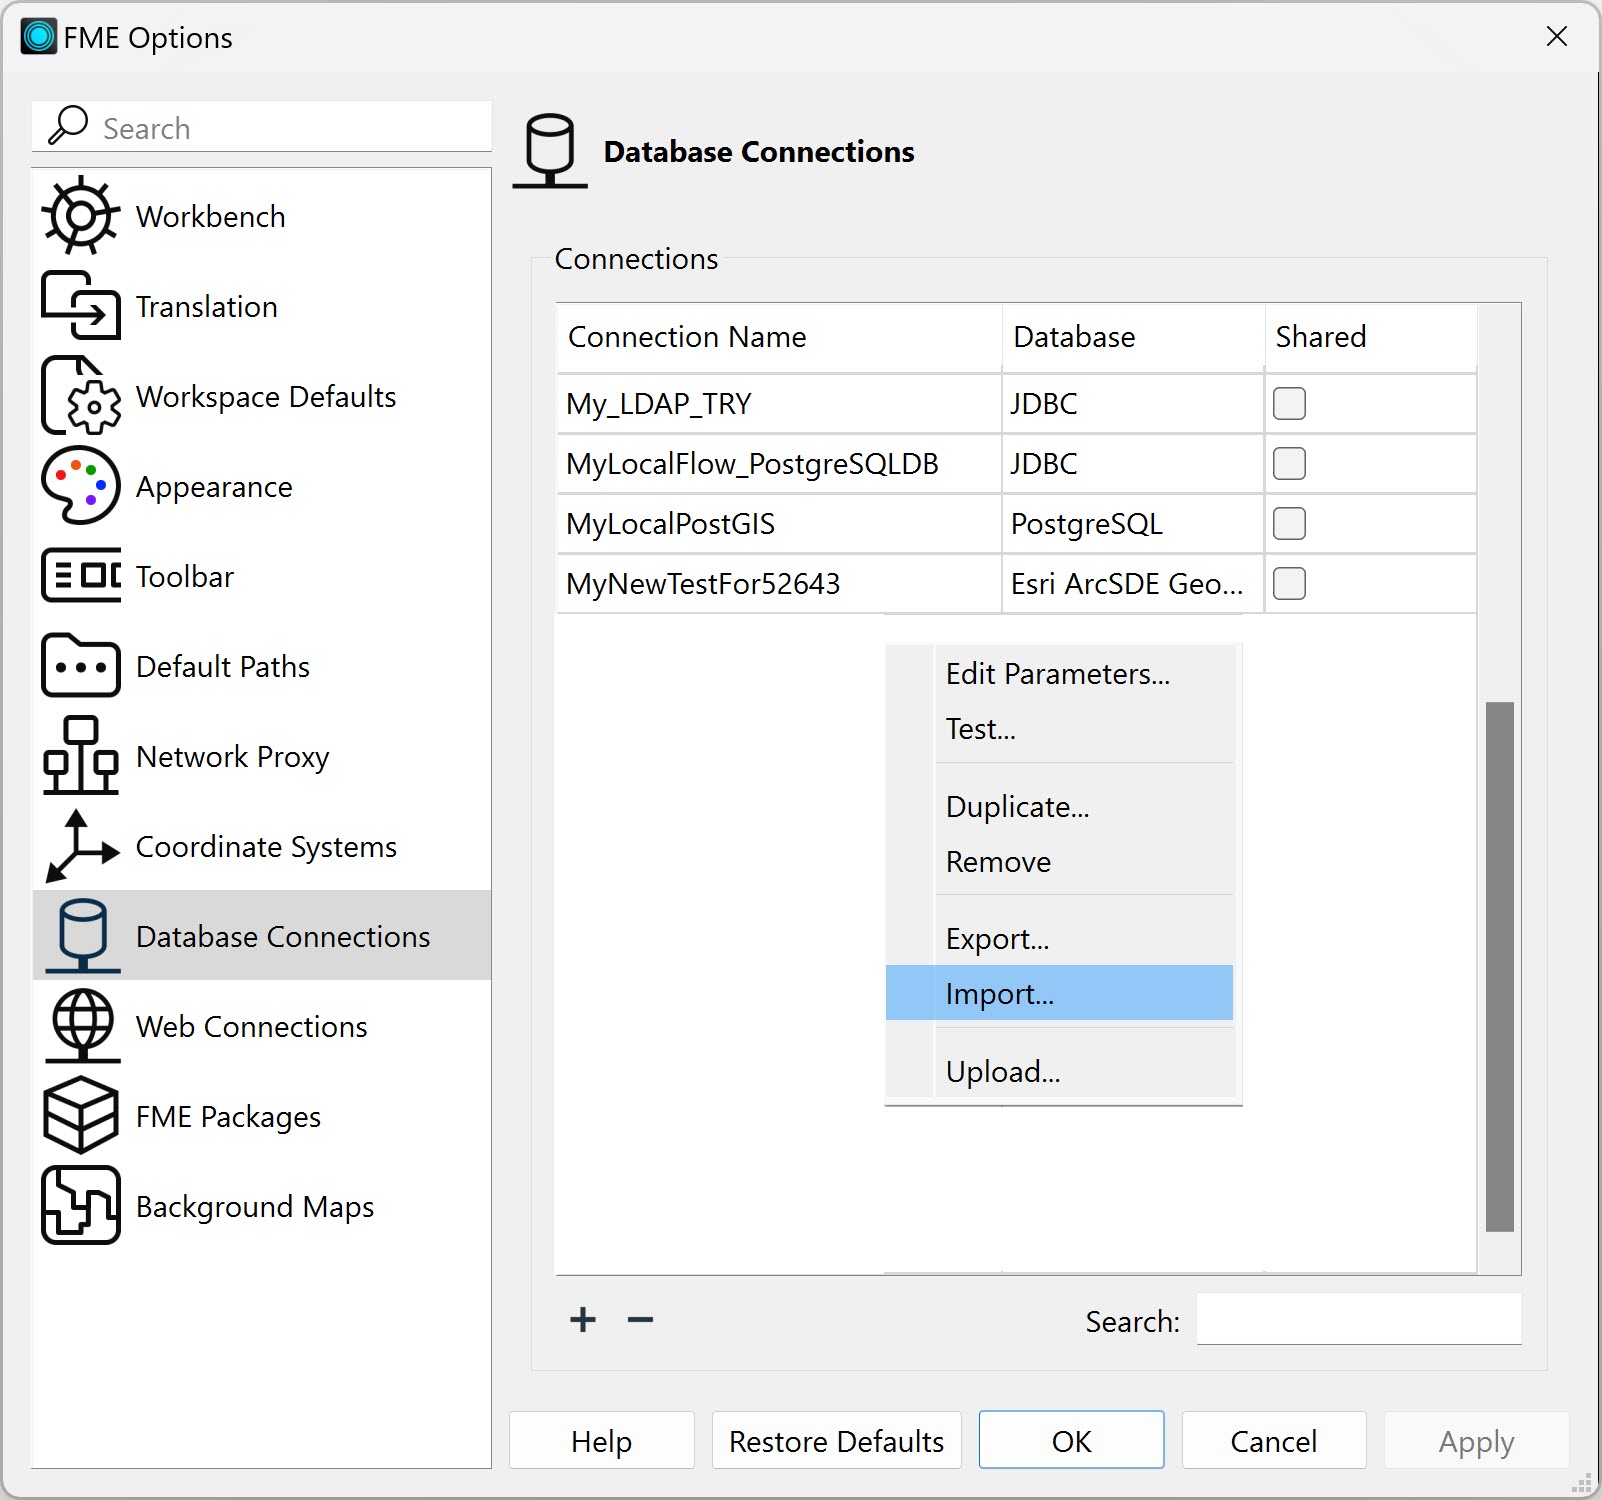This screenshot has width=1602, height=1500.
Task: Toggle Shared checkbox for My_LDAP_TRY
Action: pos(1289,404)
